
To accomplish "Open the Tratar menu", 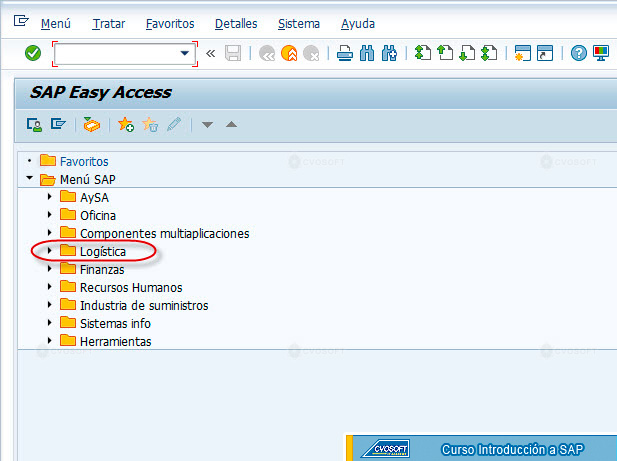I will (109, 24).
